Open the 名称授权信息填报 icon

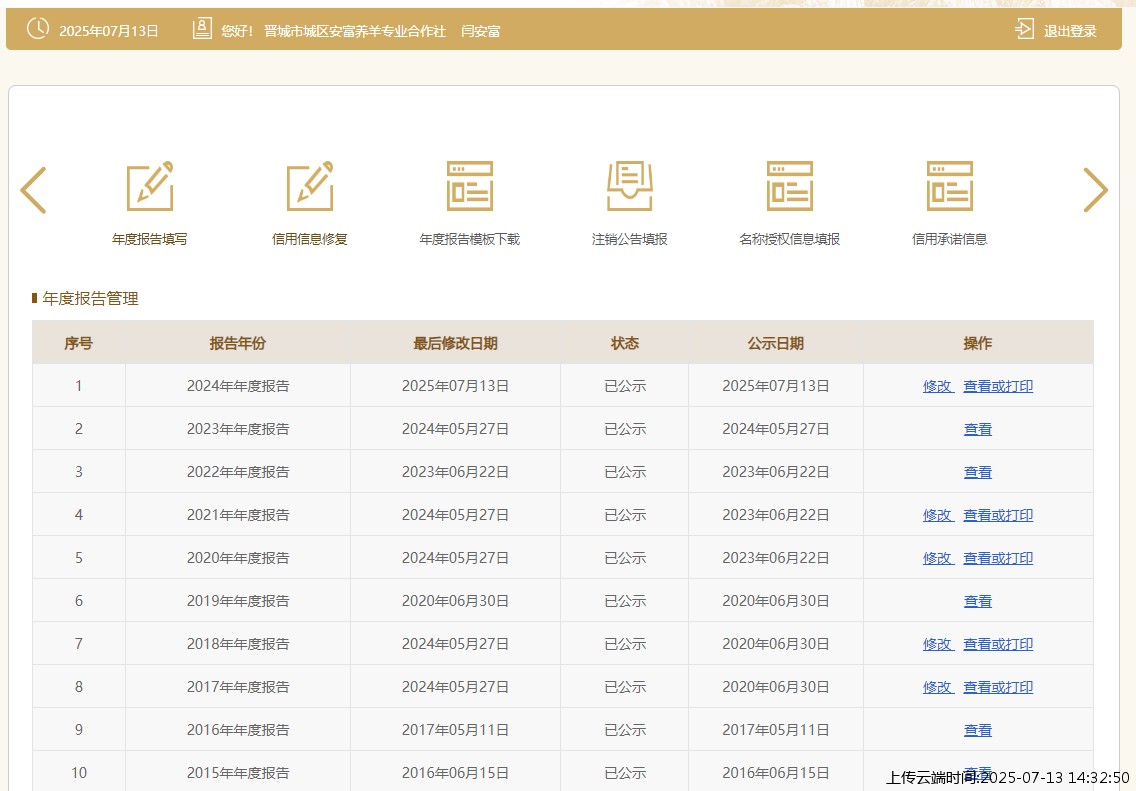tap(790, 186)
